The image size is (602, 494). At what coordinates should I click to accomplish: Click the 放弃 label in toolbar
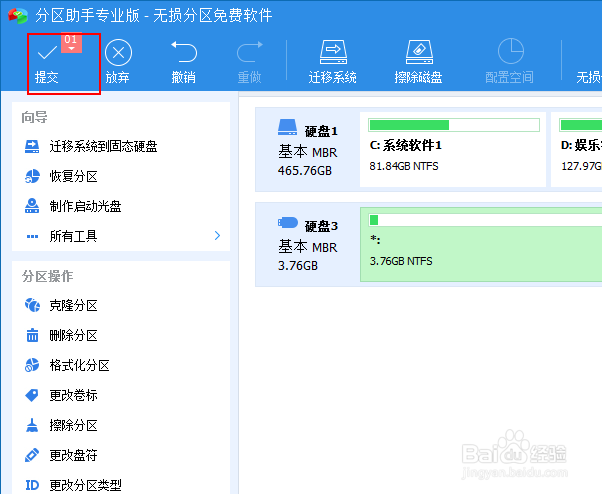[117, 77]
